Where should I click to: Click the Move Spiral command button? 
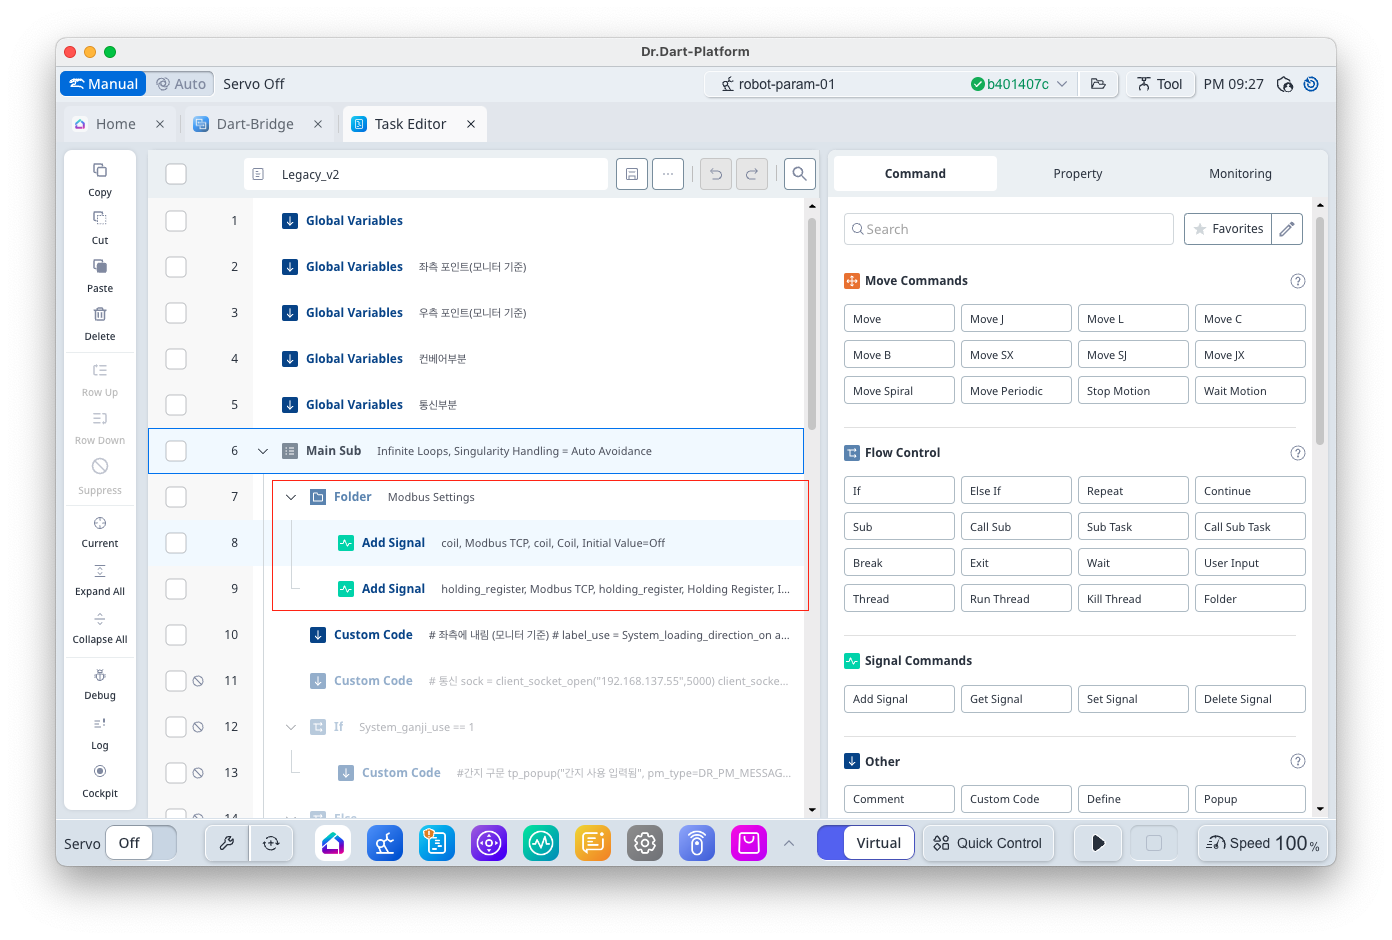coord(898,391)
